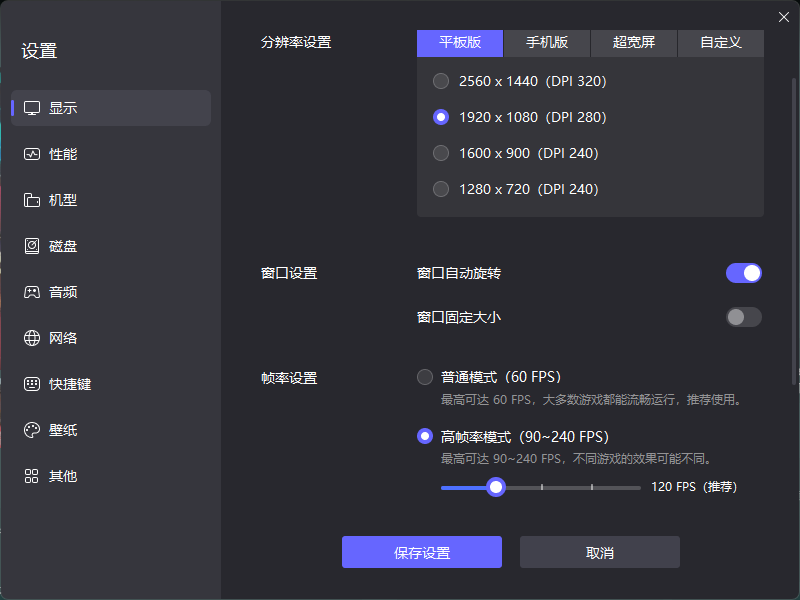The height and width of the screenshot is (600, 800).
Task: Click the FPS slider handle
Action: [x=495, y=487]
